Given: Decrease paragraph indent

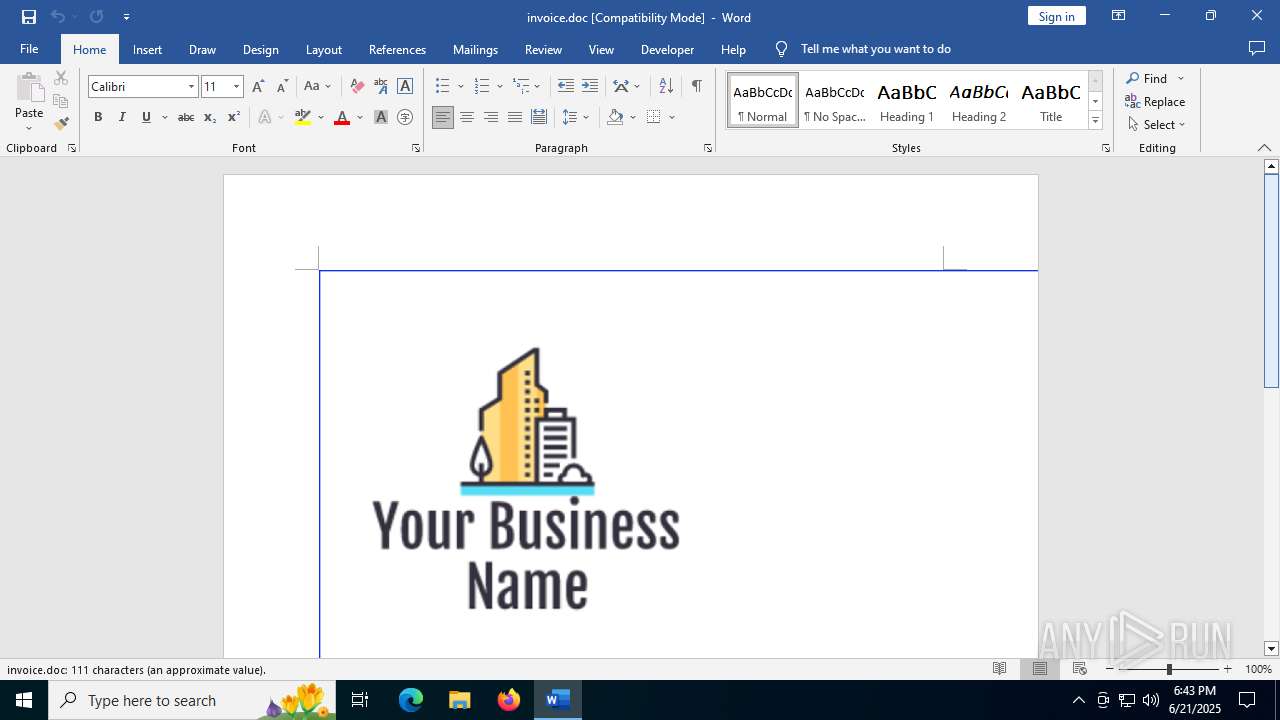Looking at the screenshot, I should pos(566,86).
